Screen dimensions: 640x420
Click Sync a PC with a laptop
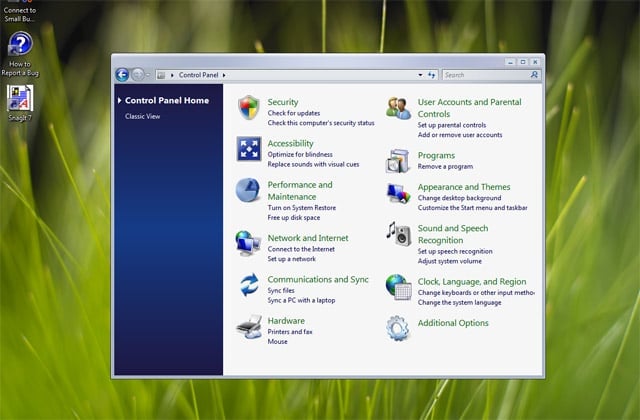click(301, 300)
